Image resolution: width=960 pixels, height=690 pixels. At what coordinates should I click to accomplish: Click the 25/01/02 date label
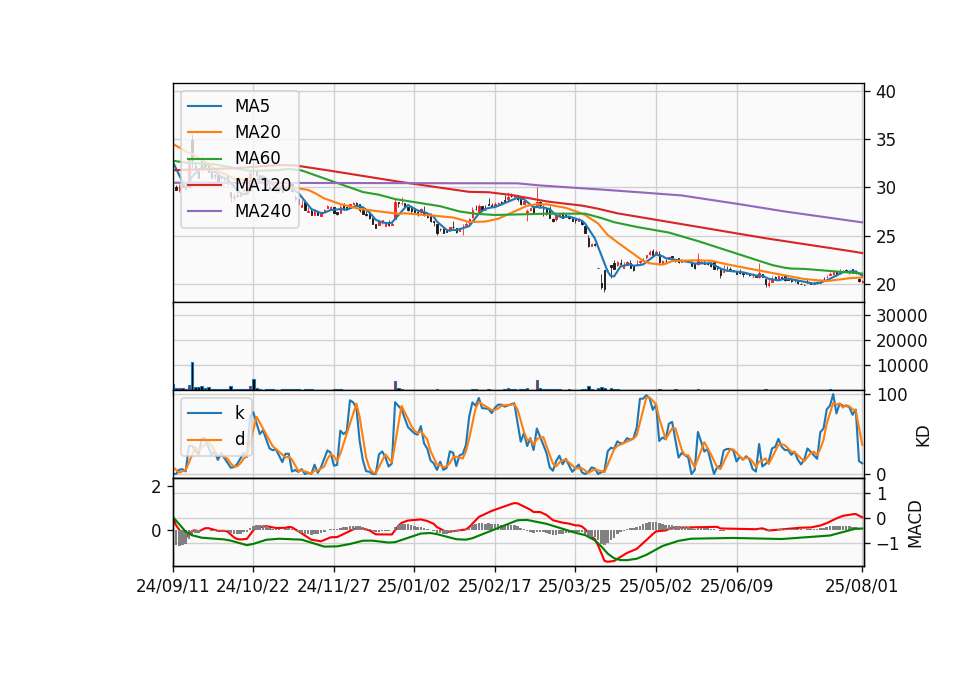(x=413, y=586)
